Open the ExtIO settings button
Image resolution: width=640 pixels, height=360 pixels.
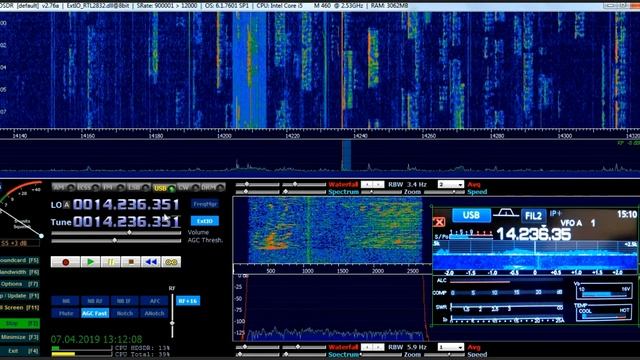click(x=205, y=221)
